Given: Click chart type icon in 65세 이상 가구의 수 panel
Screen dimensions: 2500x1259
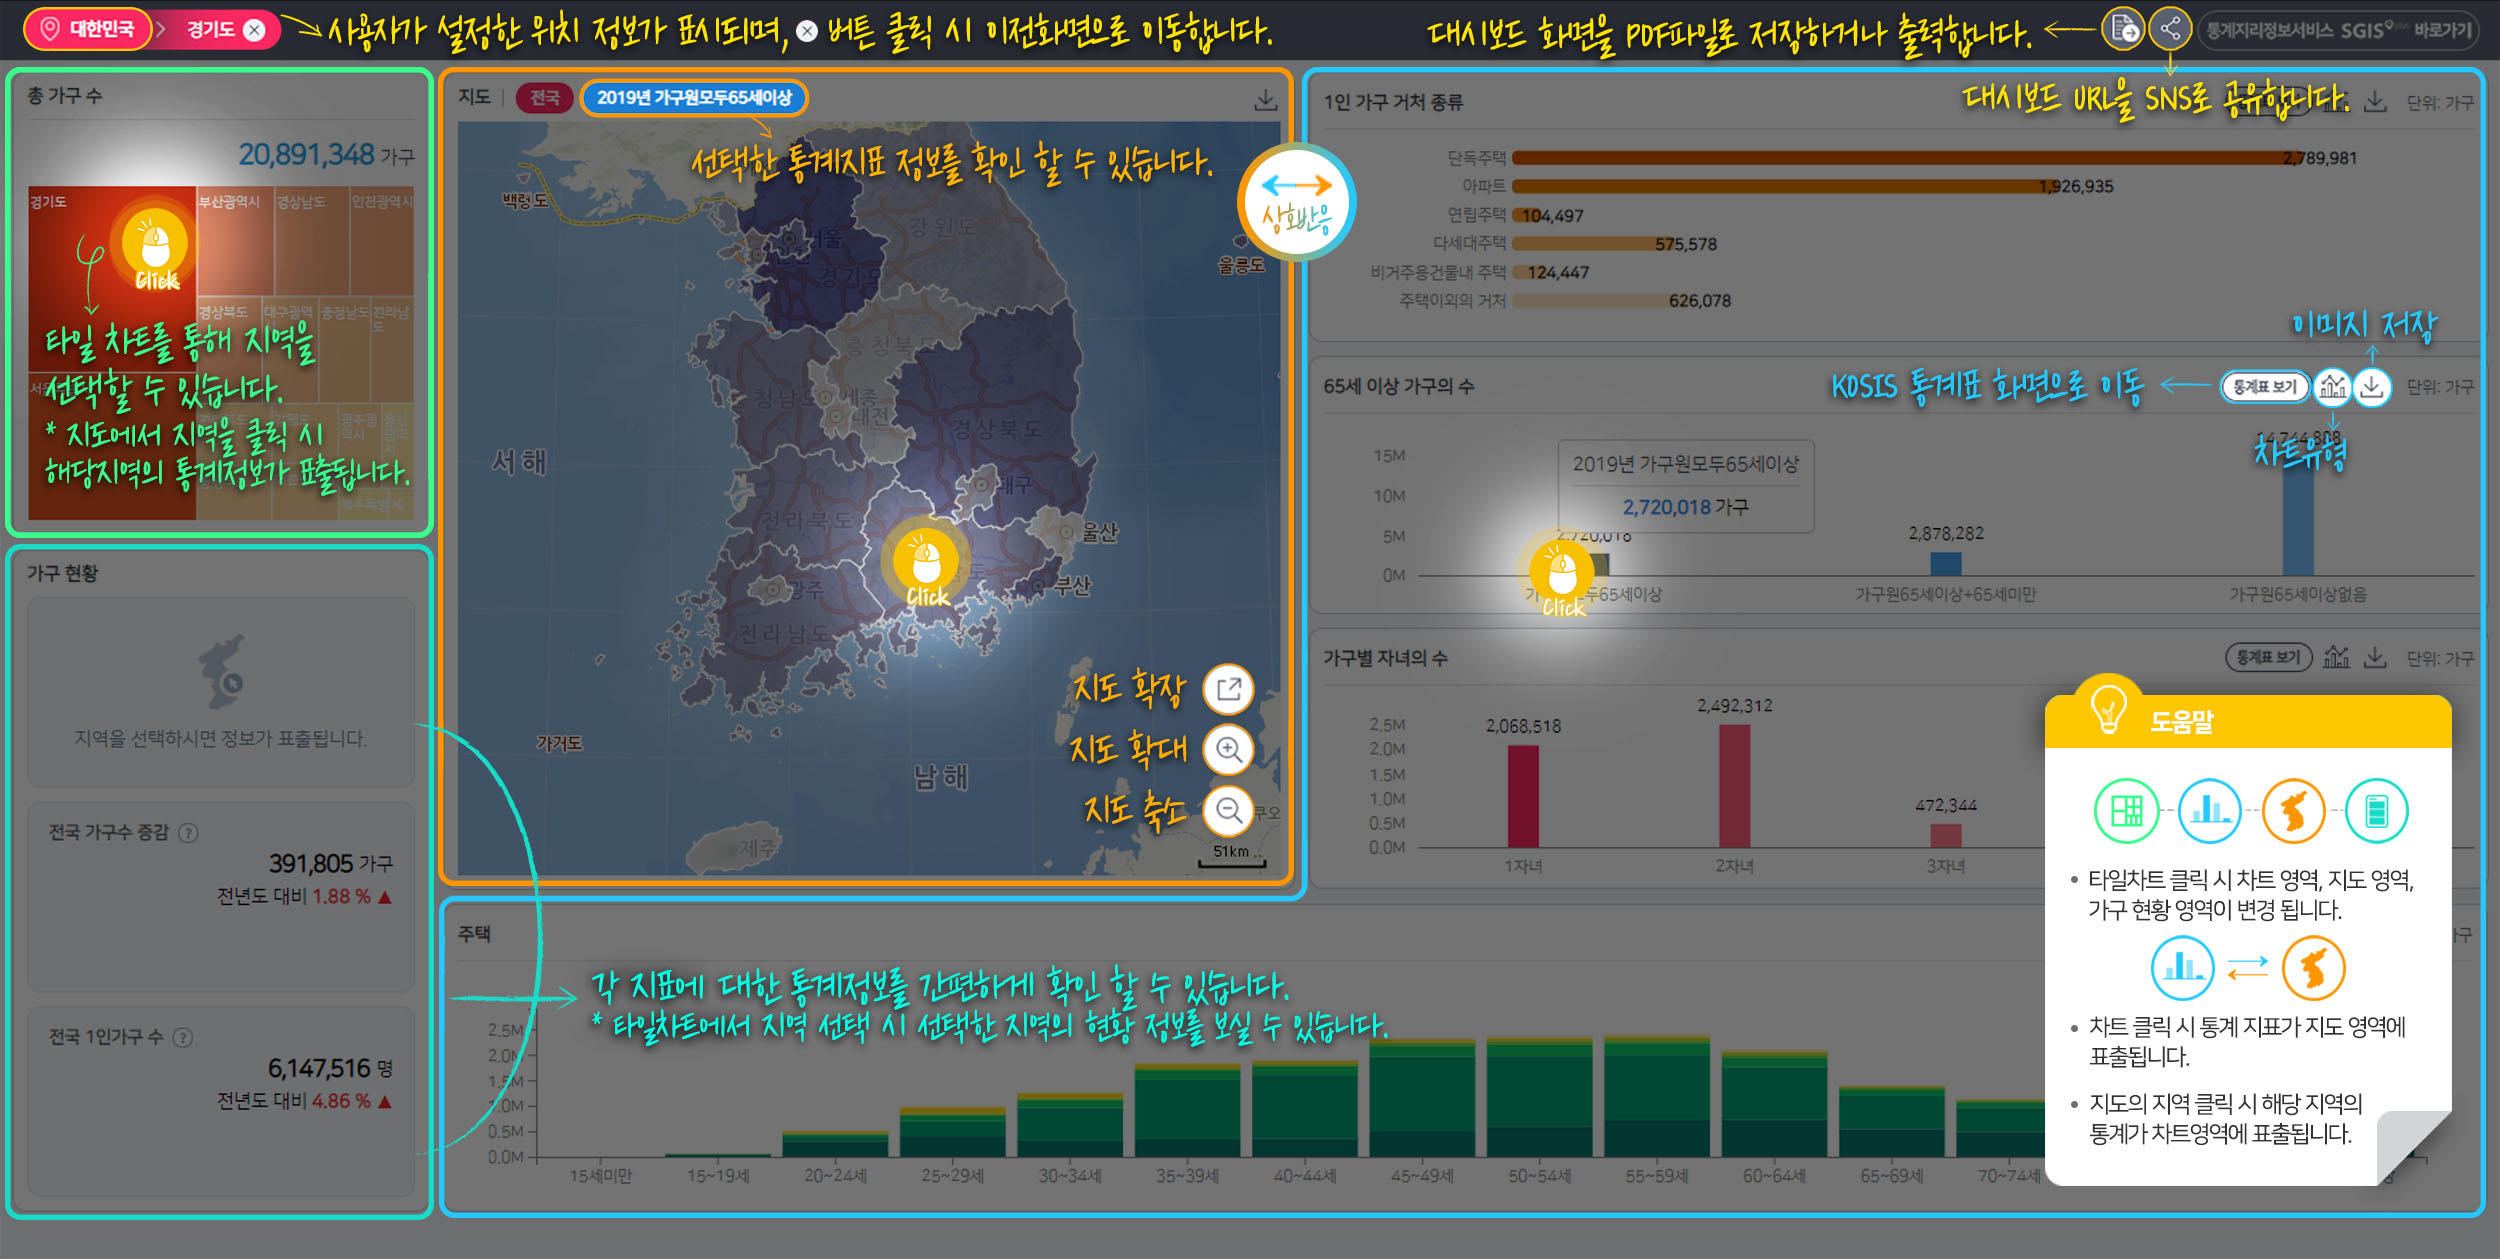Looking at the screenshot, I should 2333,387.
